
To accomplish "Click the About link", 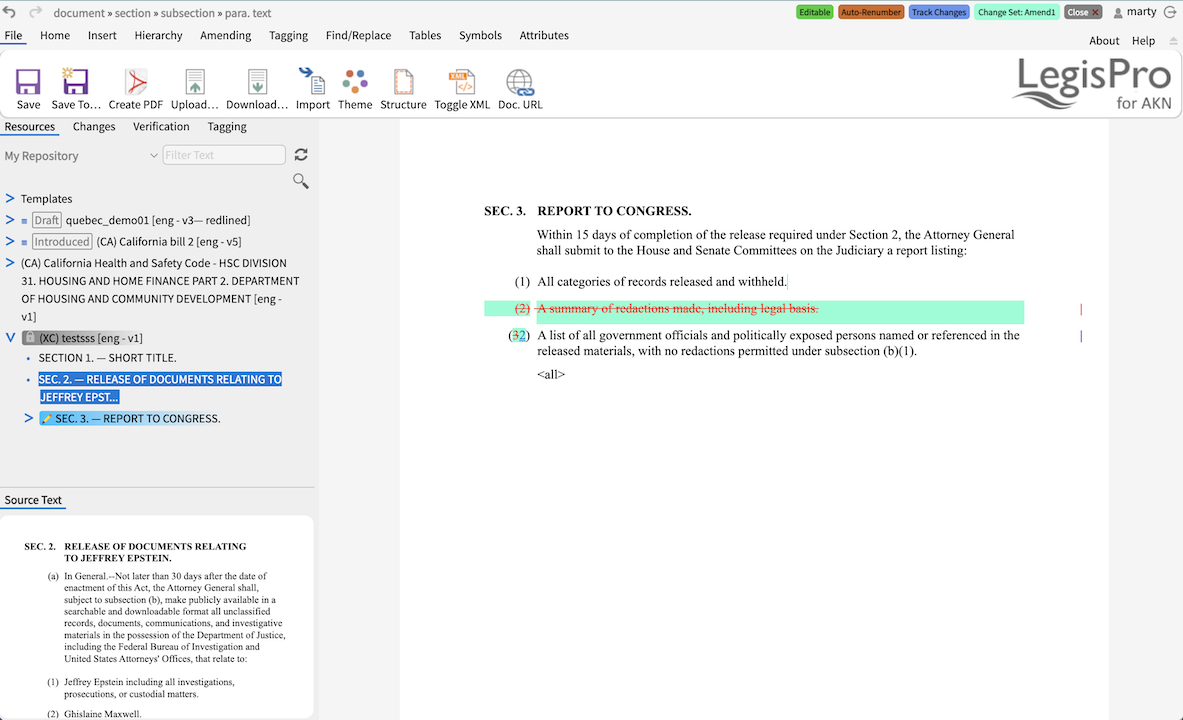I will [1104, 41].
